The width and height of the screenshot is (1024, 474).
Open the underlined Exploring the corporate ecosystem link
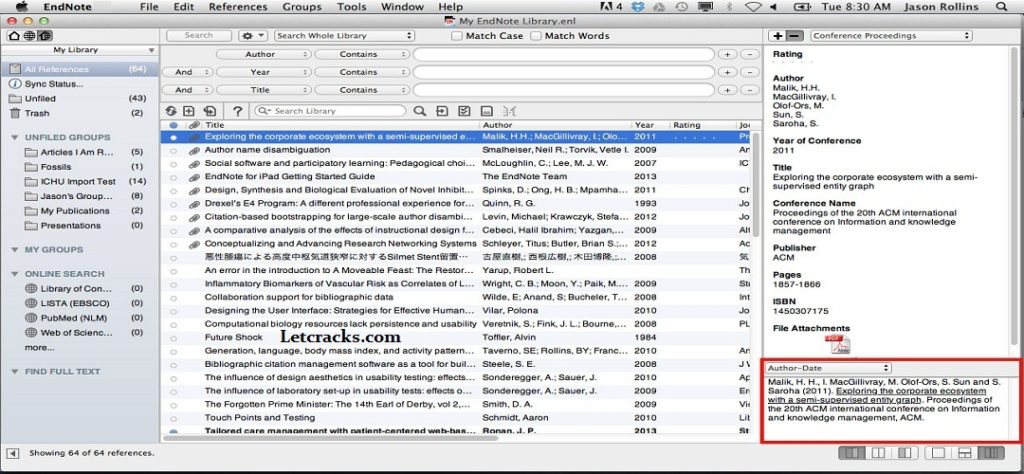tap(877, 396)
